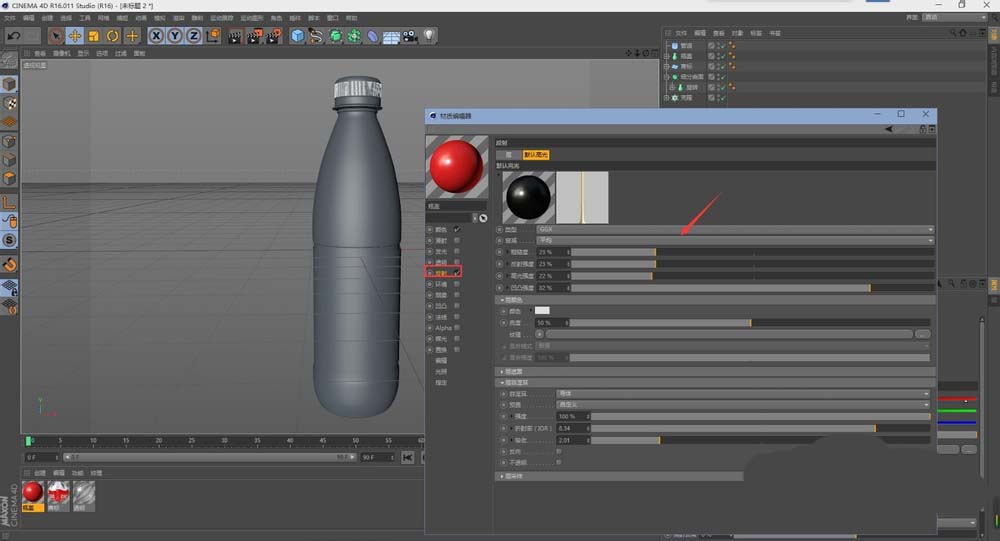Click the texture browse button with dots
Screen dimensions: 1000x541
pyautogui.click(x=922, y=334)
